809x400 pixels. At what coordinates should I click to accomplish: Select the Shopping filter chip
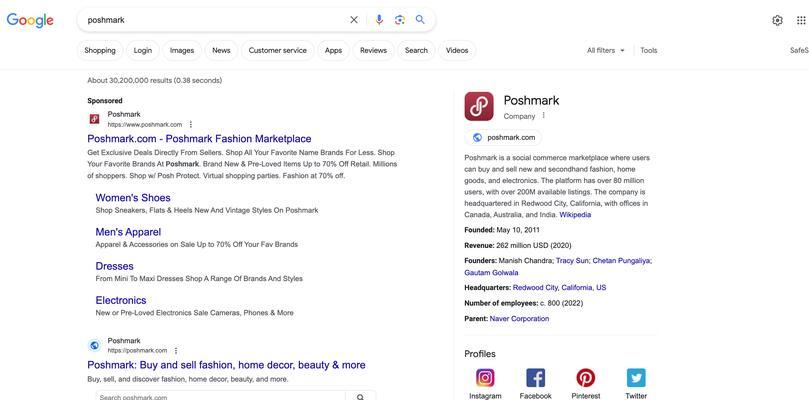click(100, 51)
